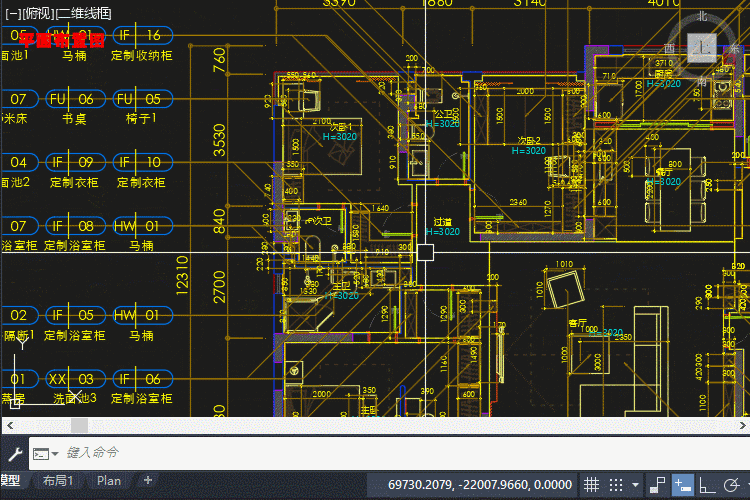Toggle grid display in status bar

591,485
